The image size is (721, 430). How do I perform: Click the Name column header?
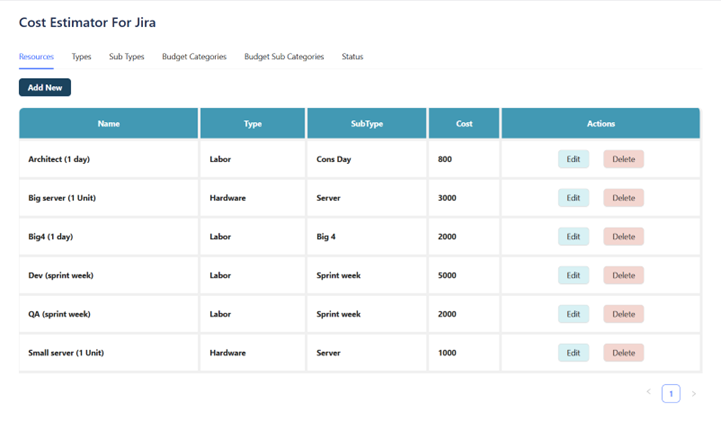click(x=109, y=124)
